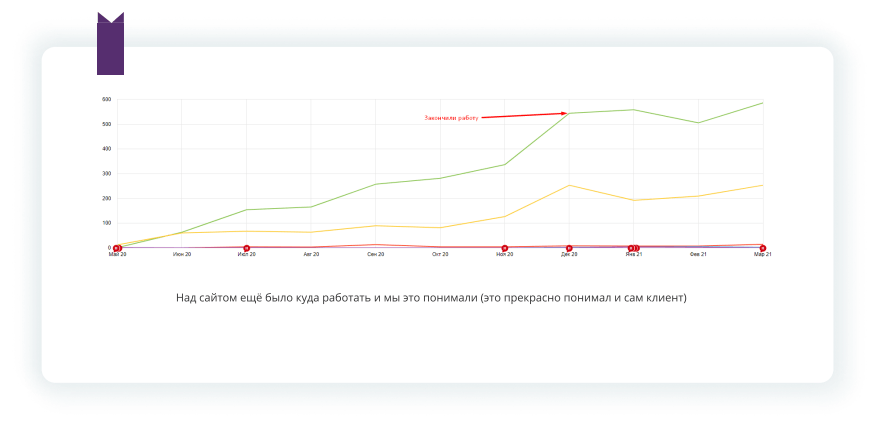Select the 'Фев 21' axis label
This screenshot has height=432, width=887.
[x=698, y=255]
